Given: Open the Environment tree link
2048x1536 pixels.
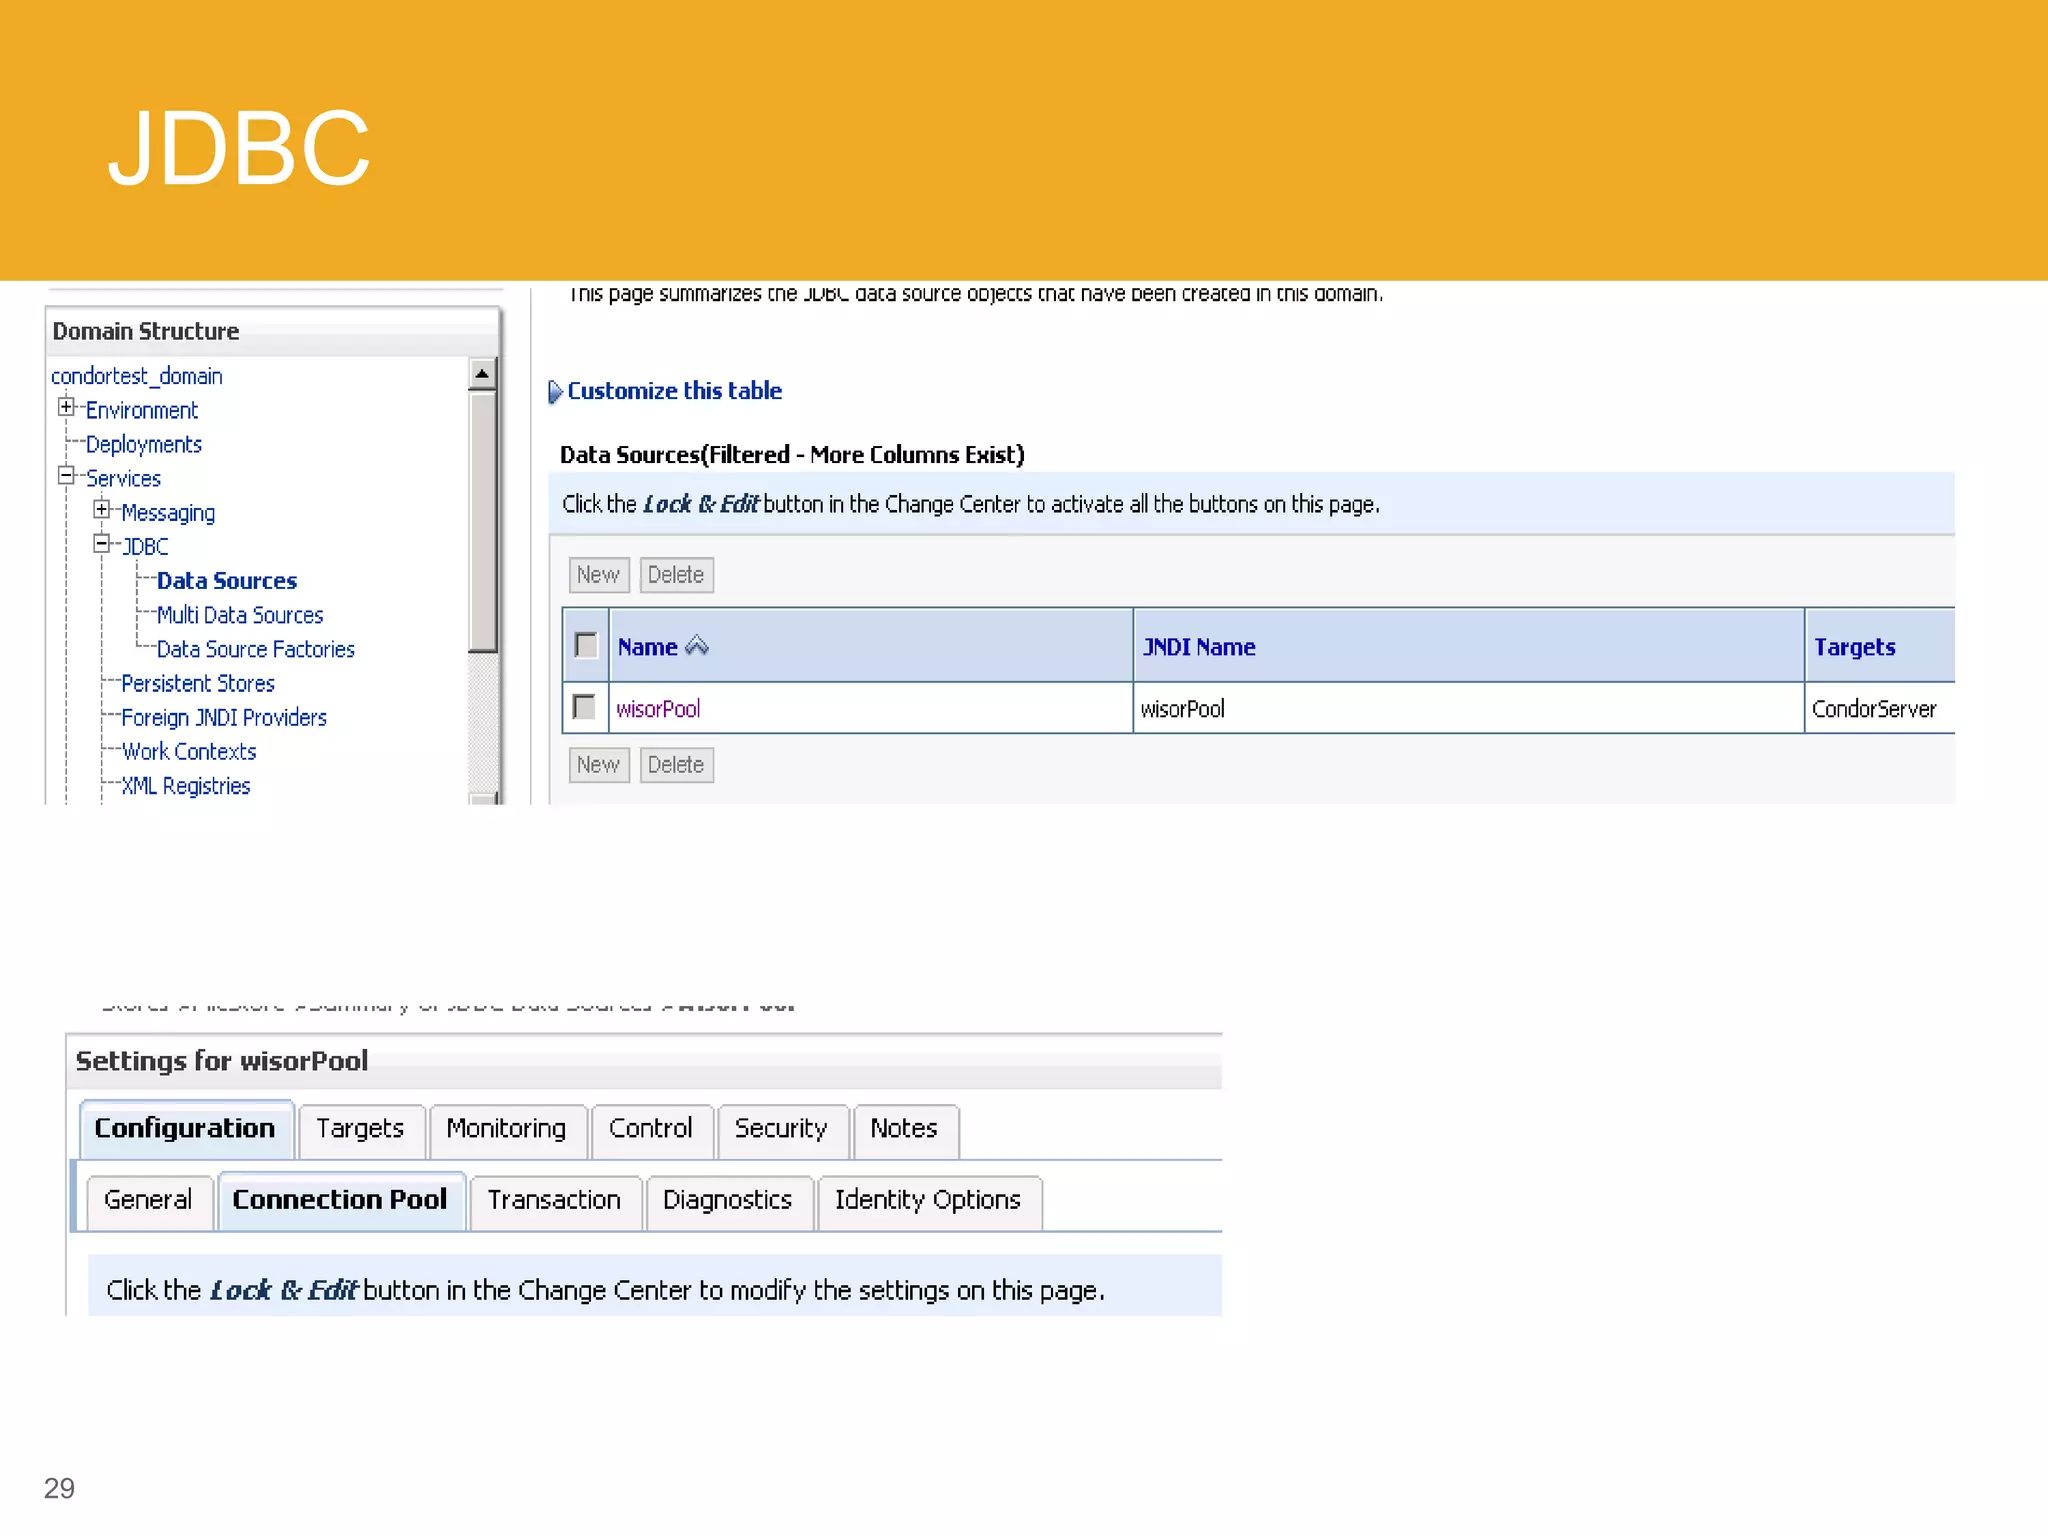Looking at the screenshot, I should (142, 410).
